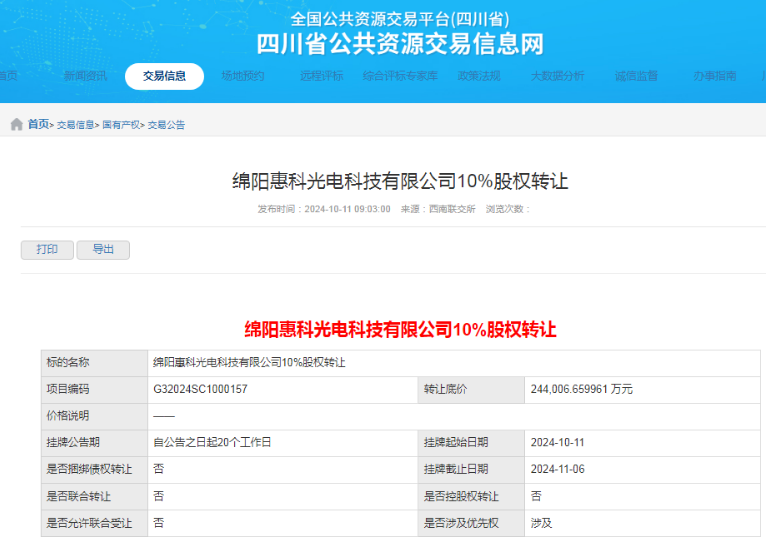Screen dimensions: 767x538
Task: Open 综合评标专家库 menu item
Action: pyautogui.click(x=400, y=76)
